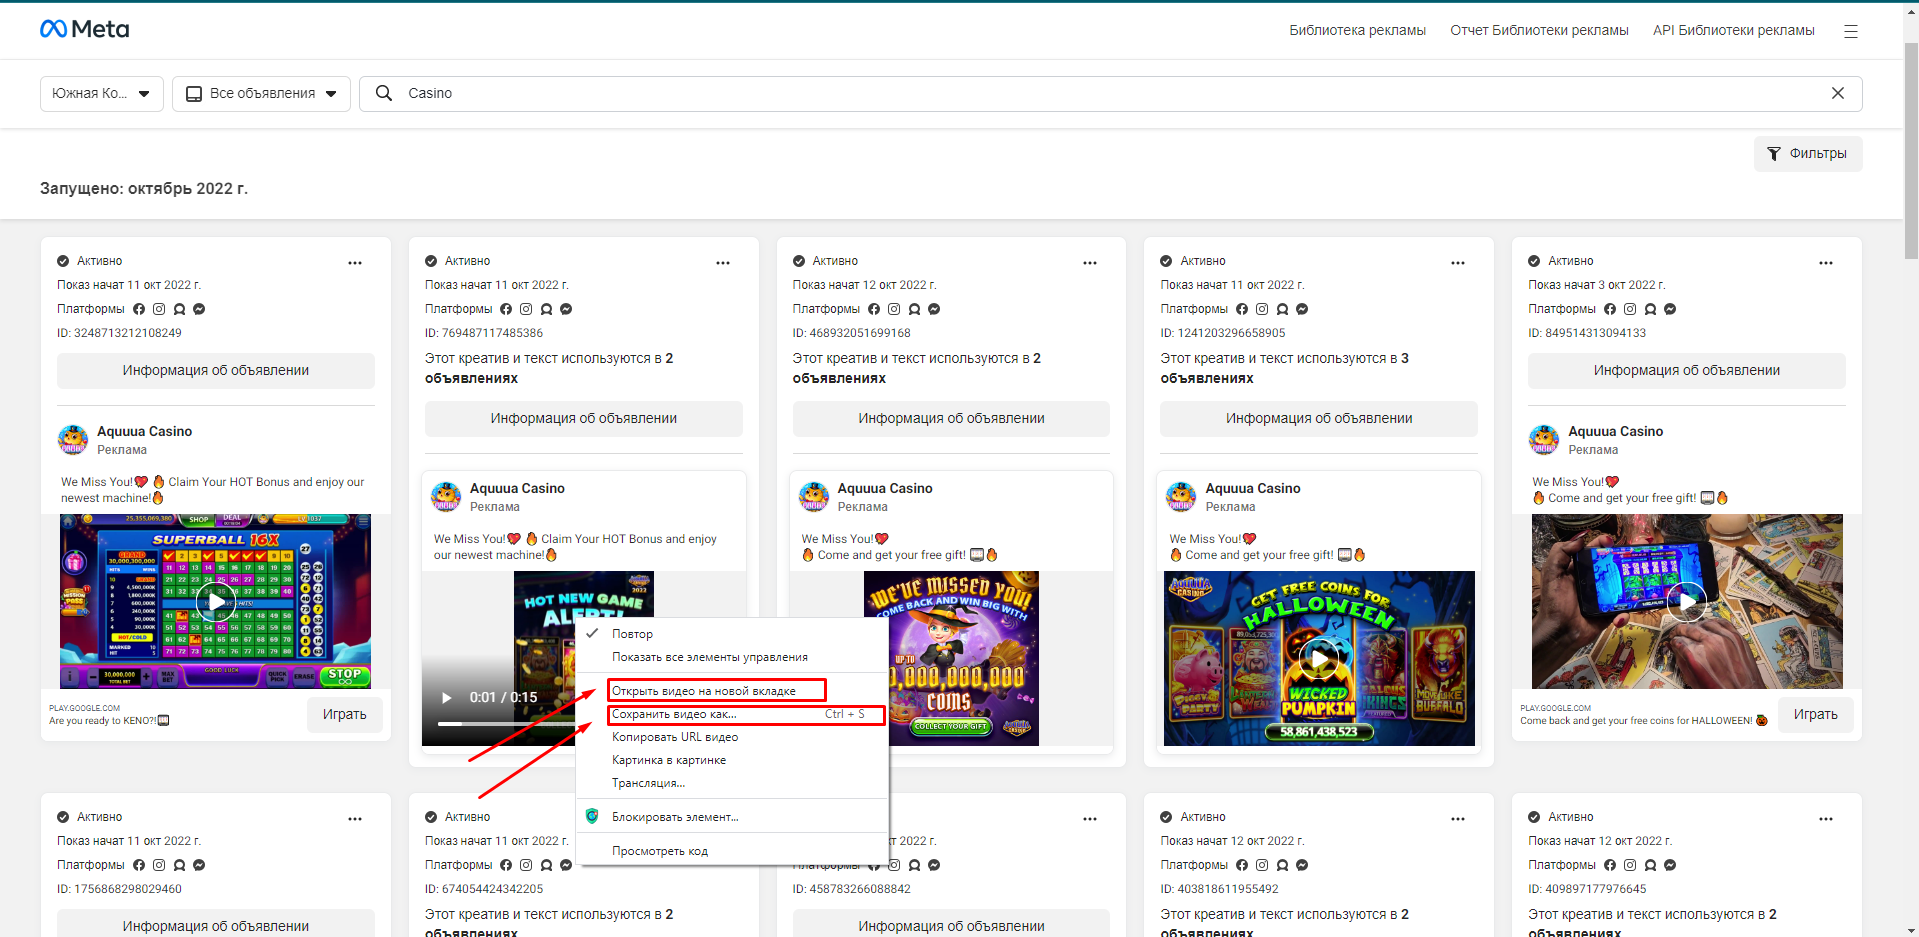Click the Aquuua Casino avatar in first ad card
The width and height of the screenshot is (1919, 937).
[73, 439]
